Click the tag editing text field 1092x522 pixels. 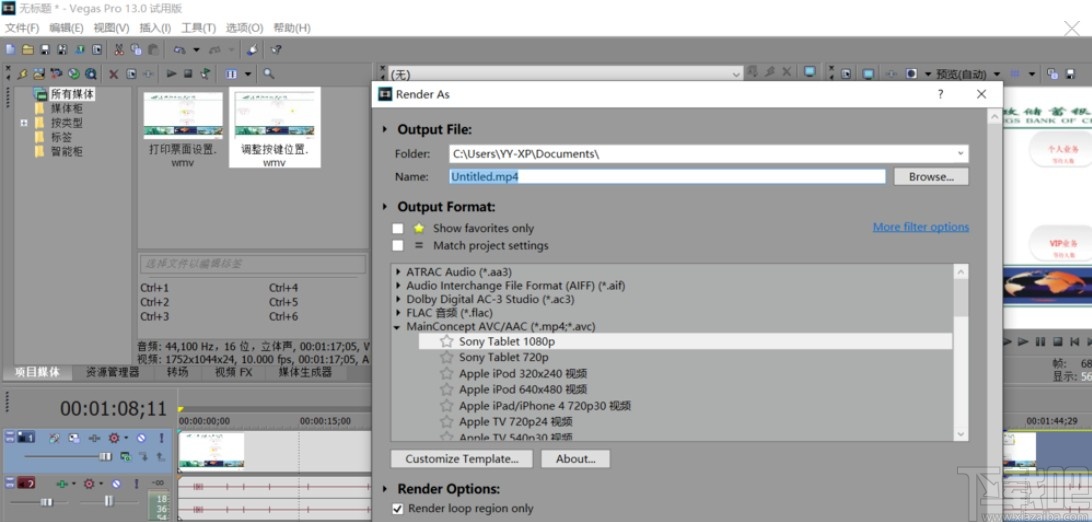[x=252, y=264]
